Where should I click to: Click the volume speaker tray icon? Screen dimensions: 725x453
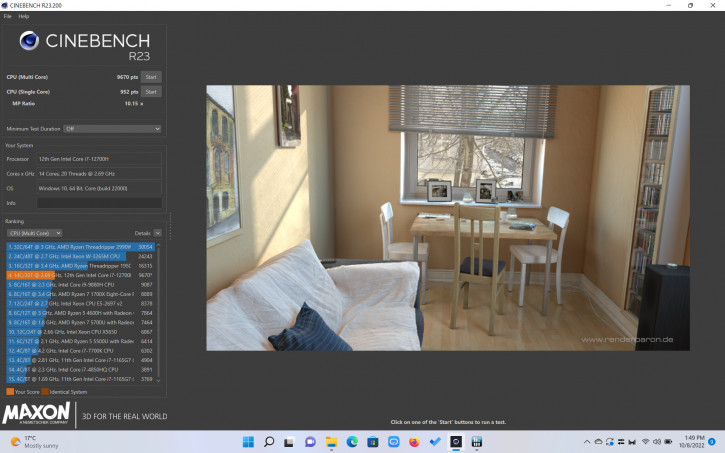[657, 442]
